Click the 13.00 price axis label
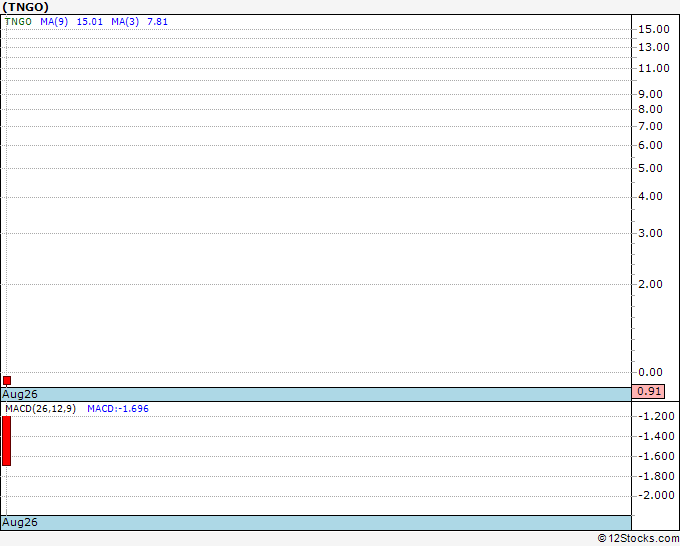 point(654,47)
